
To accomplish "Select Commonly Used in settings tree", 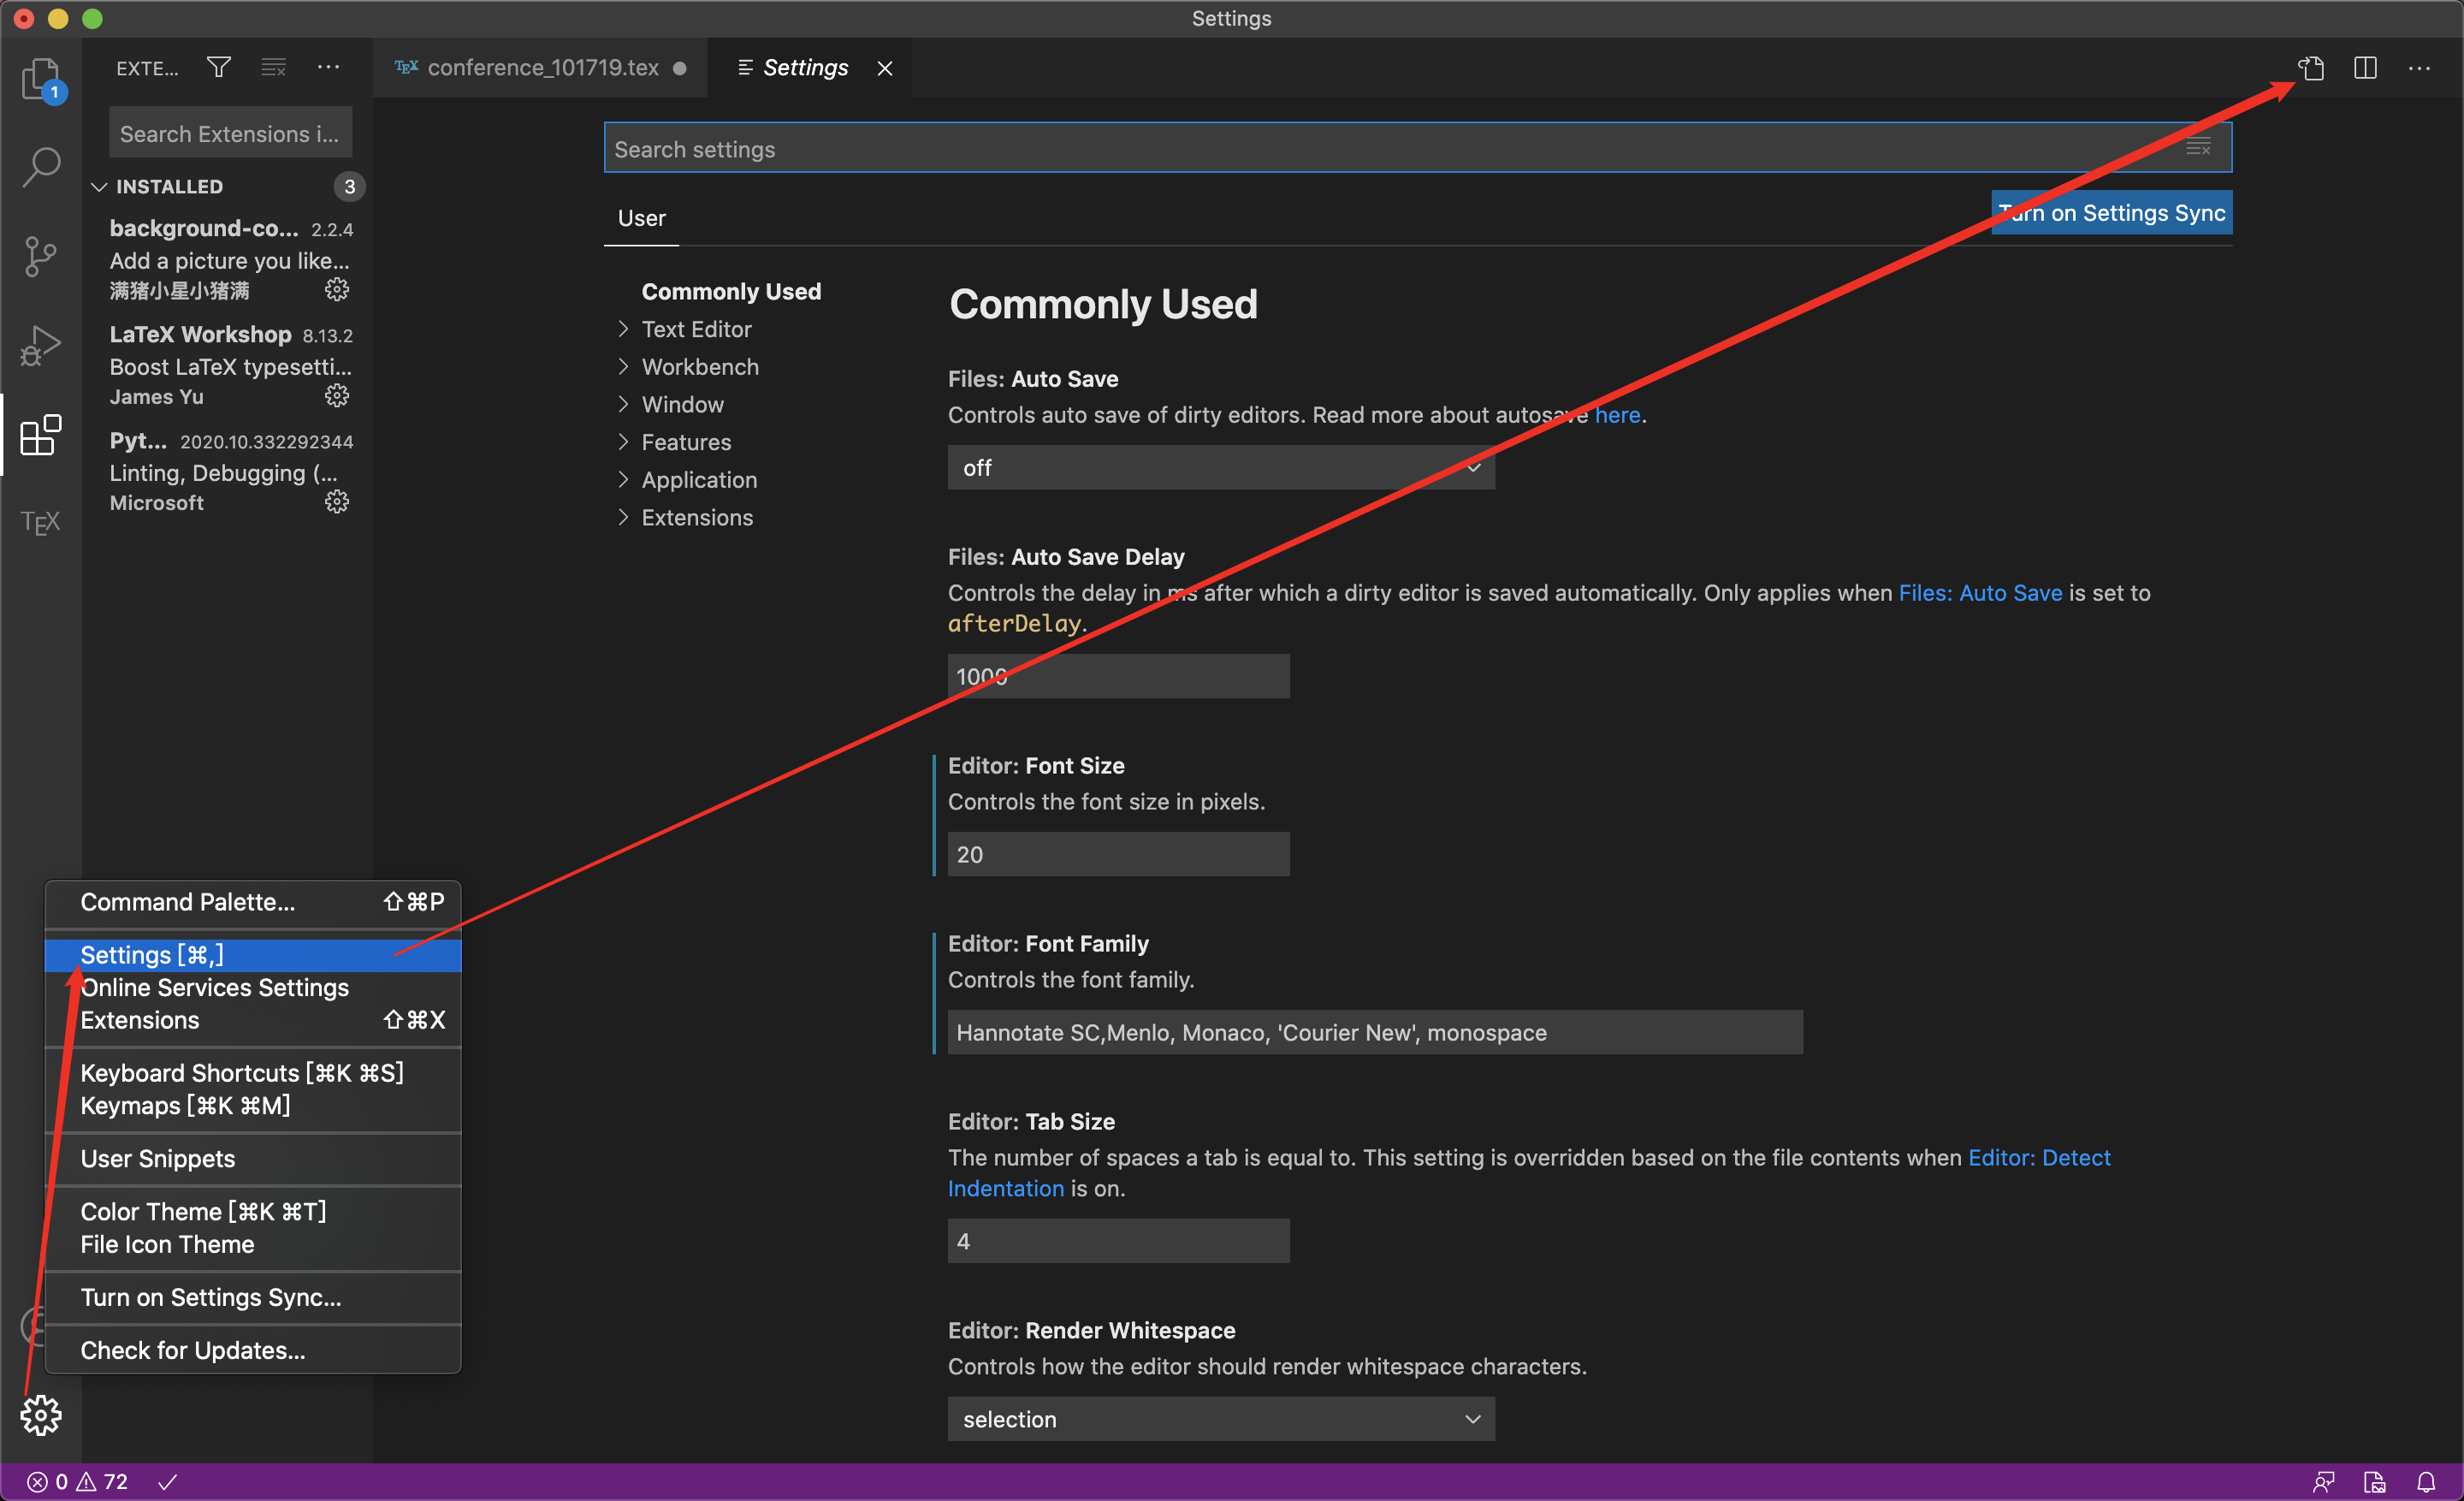I will [731, 291].
